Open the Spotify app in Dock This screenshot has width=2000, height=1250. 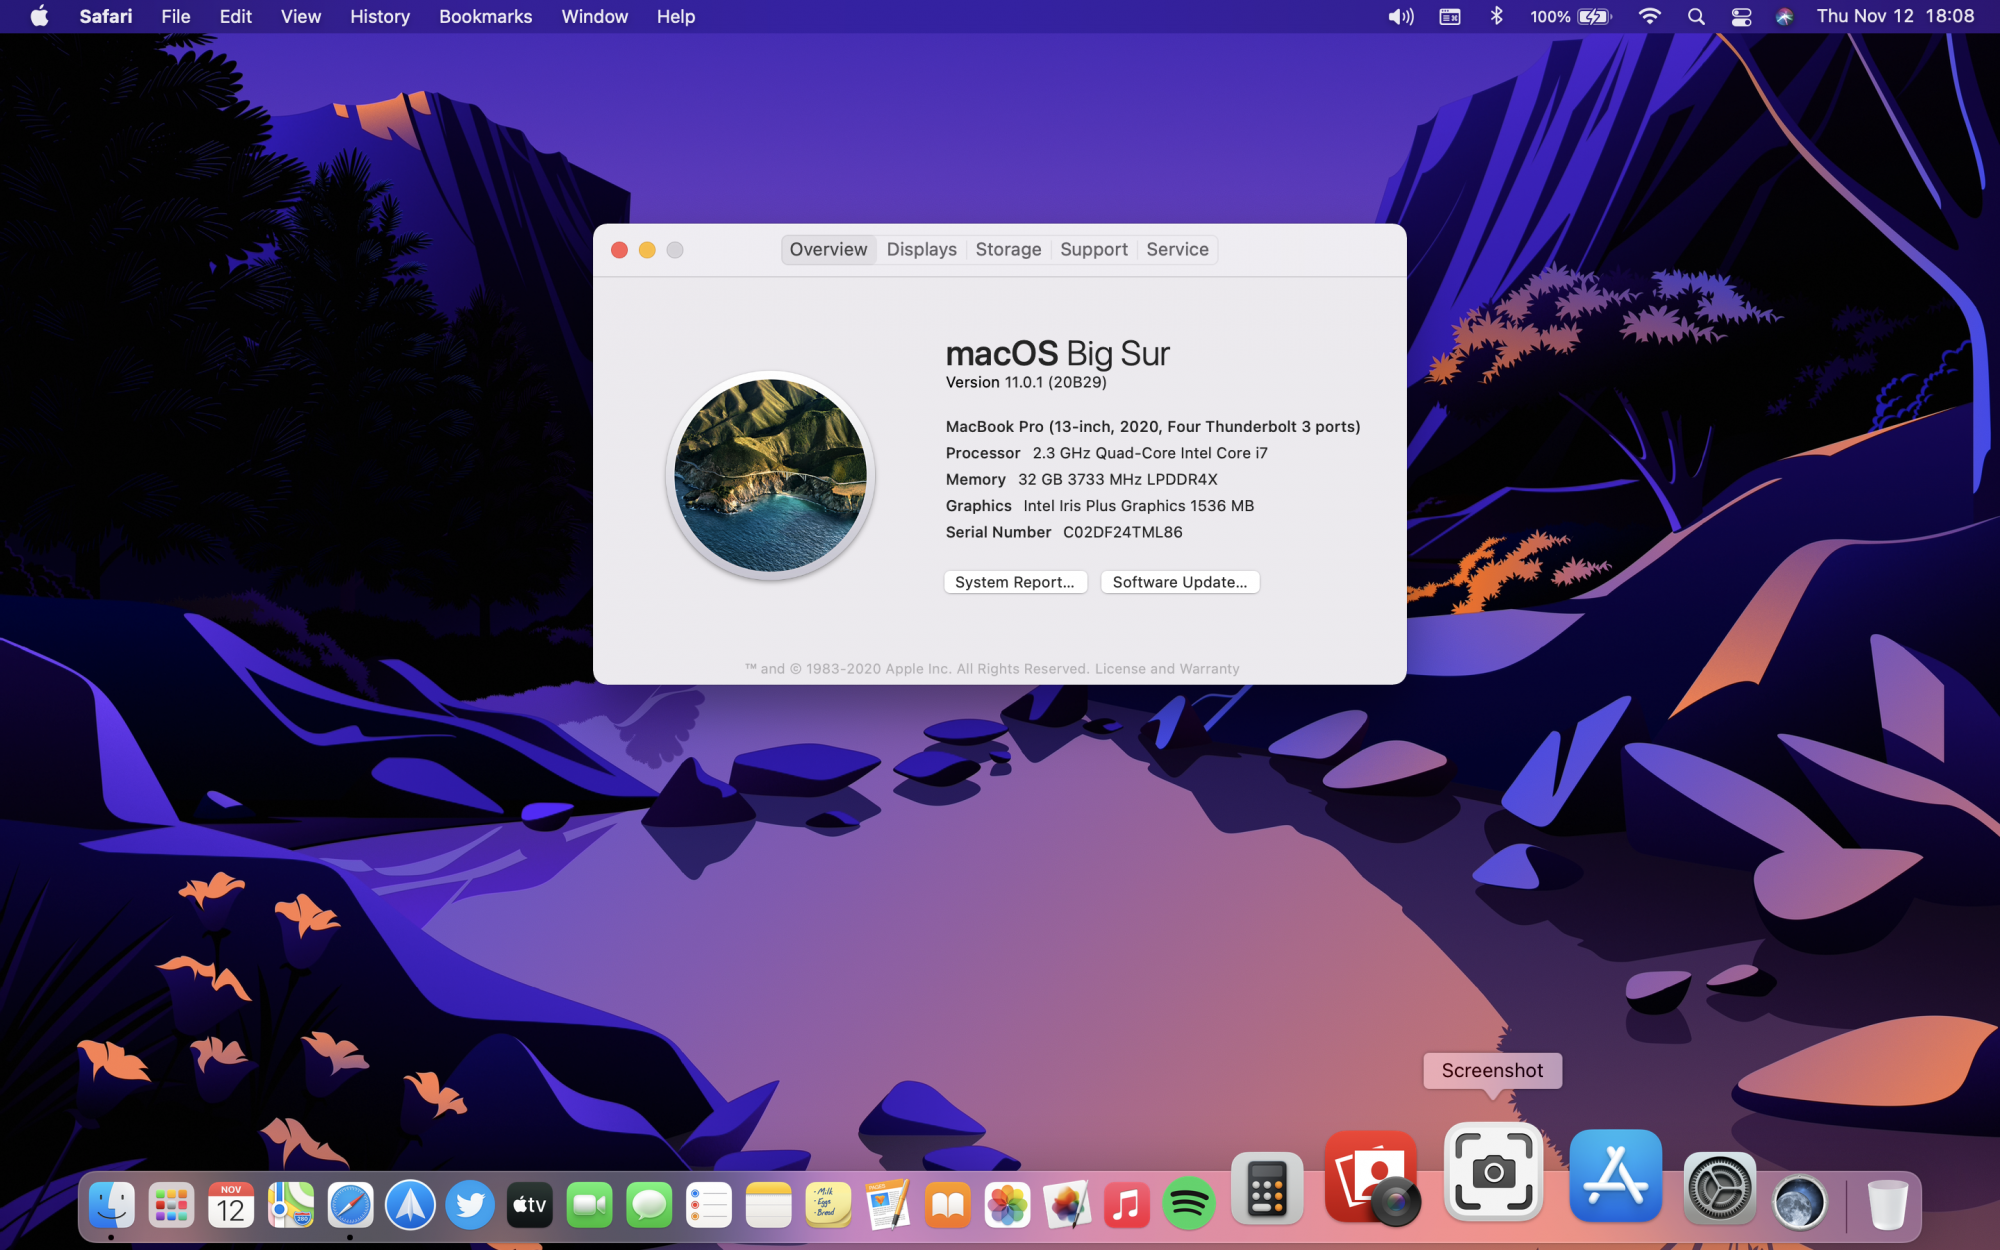pyautogui.click(x=1187, y=1204)
